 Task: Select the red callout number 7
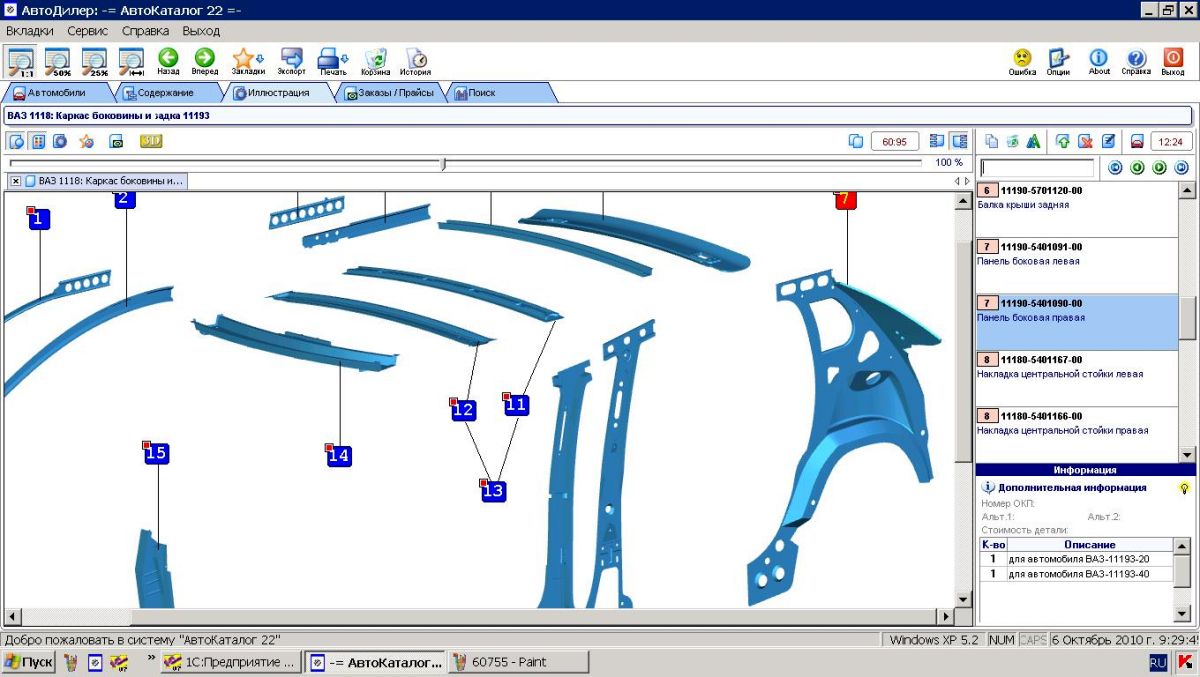[x=846, y=199]
